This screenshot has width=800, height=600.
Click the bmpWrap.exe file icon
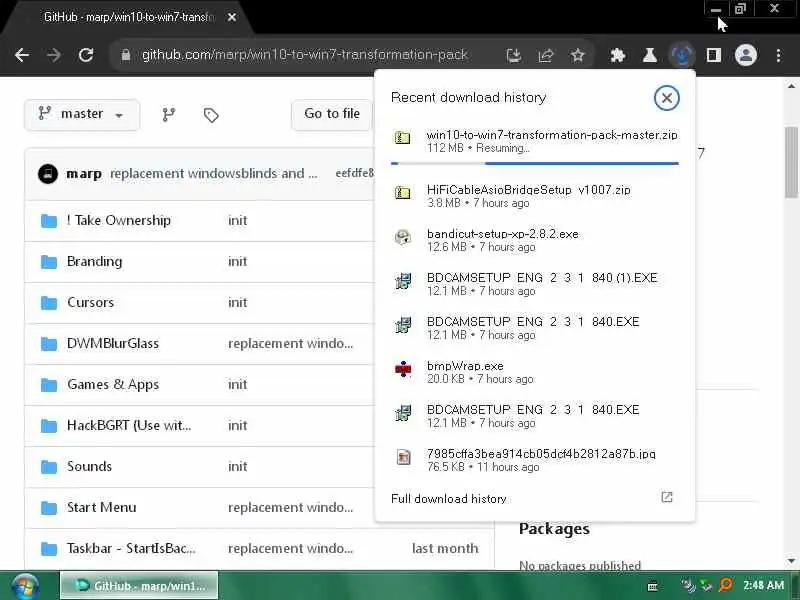[403, 369]
